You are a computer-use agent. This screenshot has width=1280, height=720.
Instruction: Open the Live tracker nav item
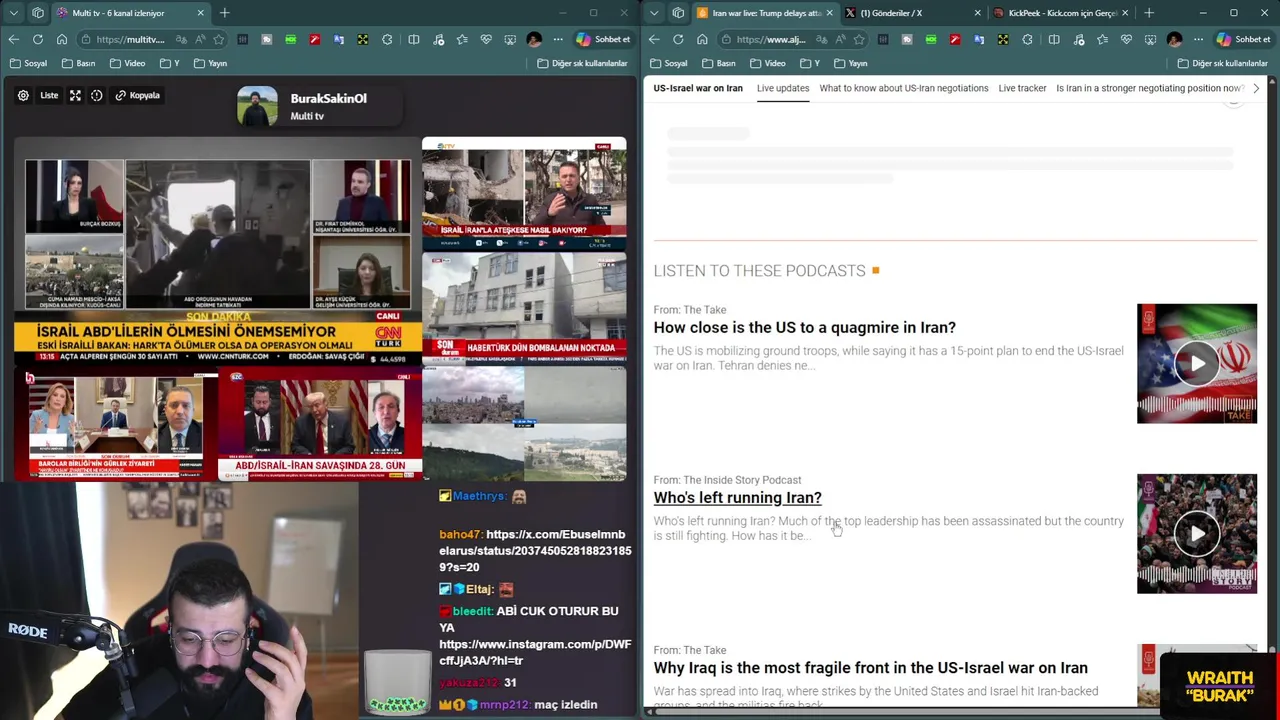coord(1022,88)
